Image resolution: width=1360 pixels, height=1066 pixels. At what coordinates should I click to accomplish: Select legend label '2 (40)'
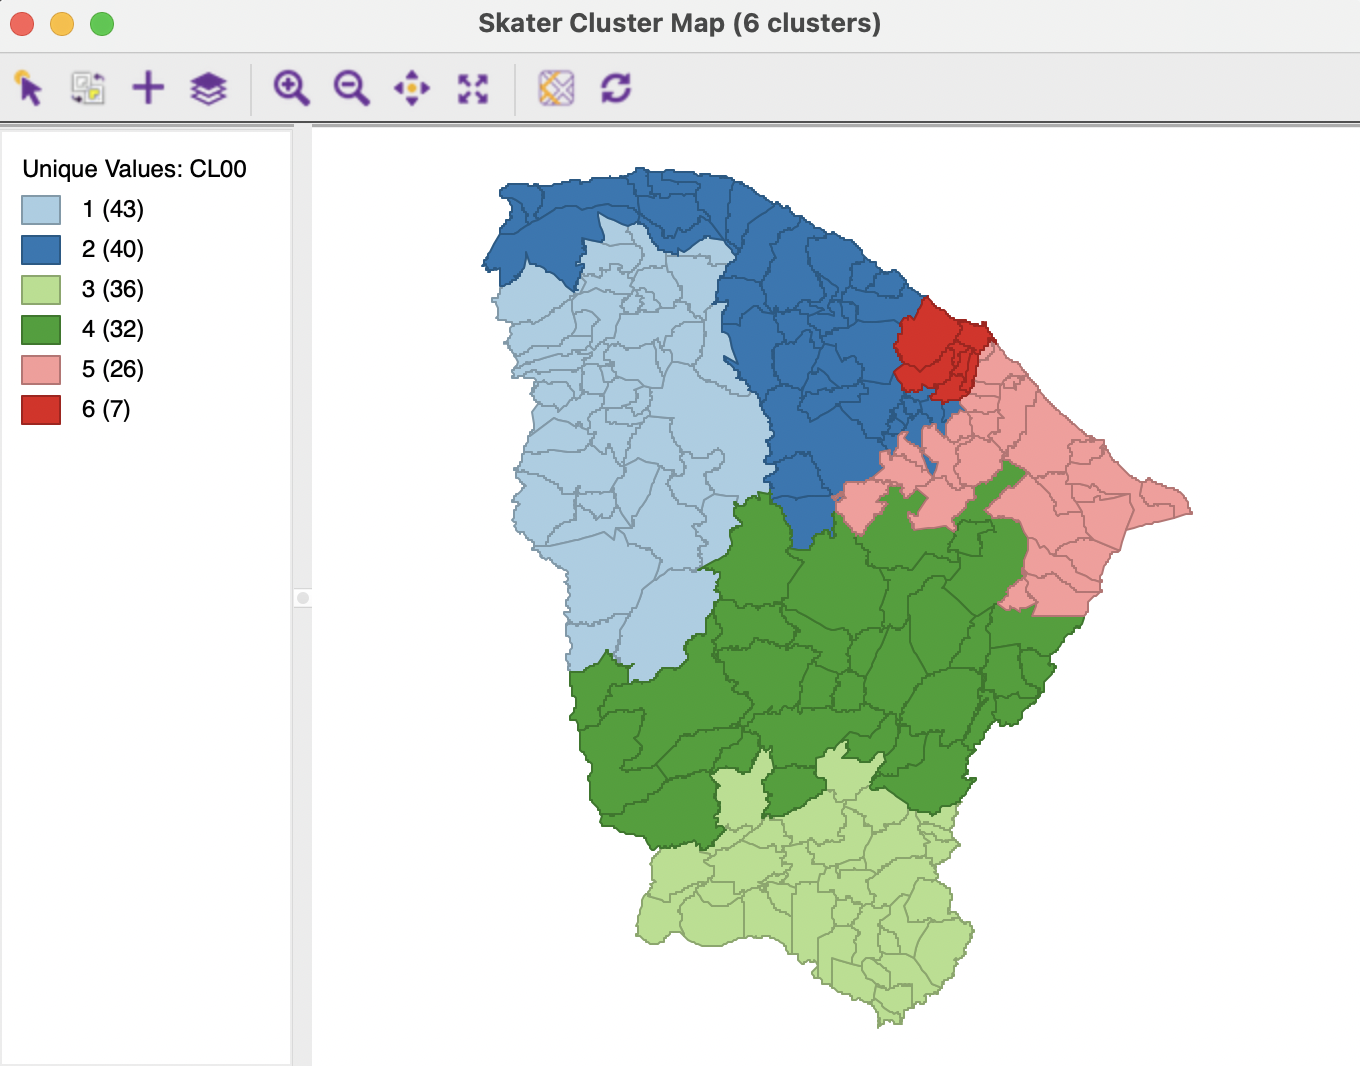[113, 249]
